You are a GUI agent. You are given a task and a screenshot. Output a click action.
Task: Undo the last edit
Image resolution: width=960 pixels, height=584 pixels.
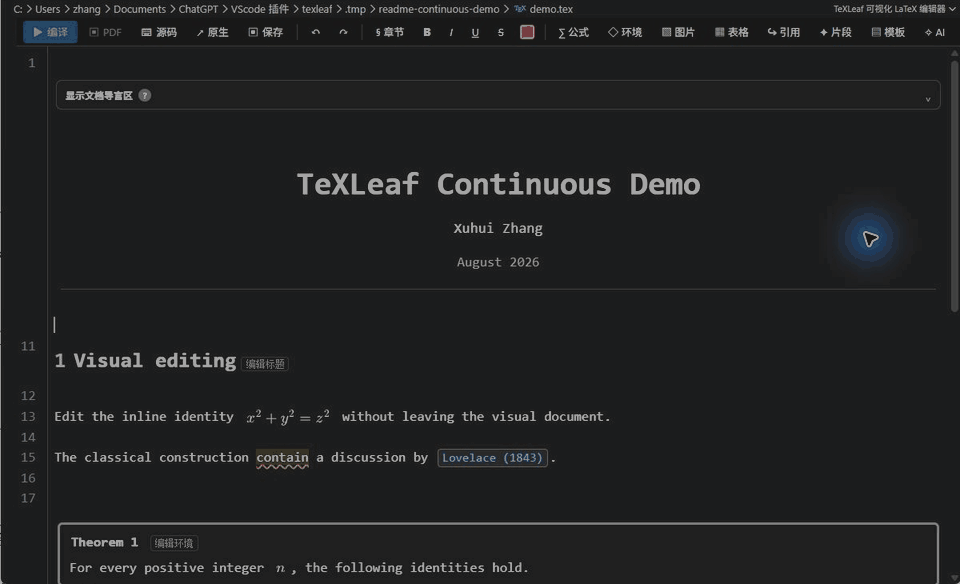coord(315,32)
